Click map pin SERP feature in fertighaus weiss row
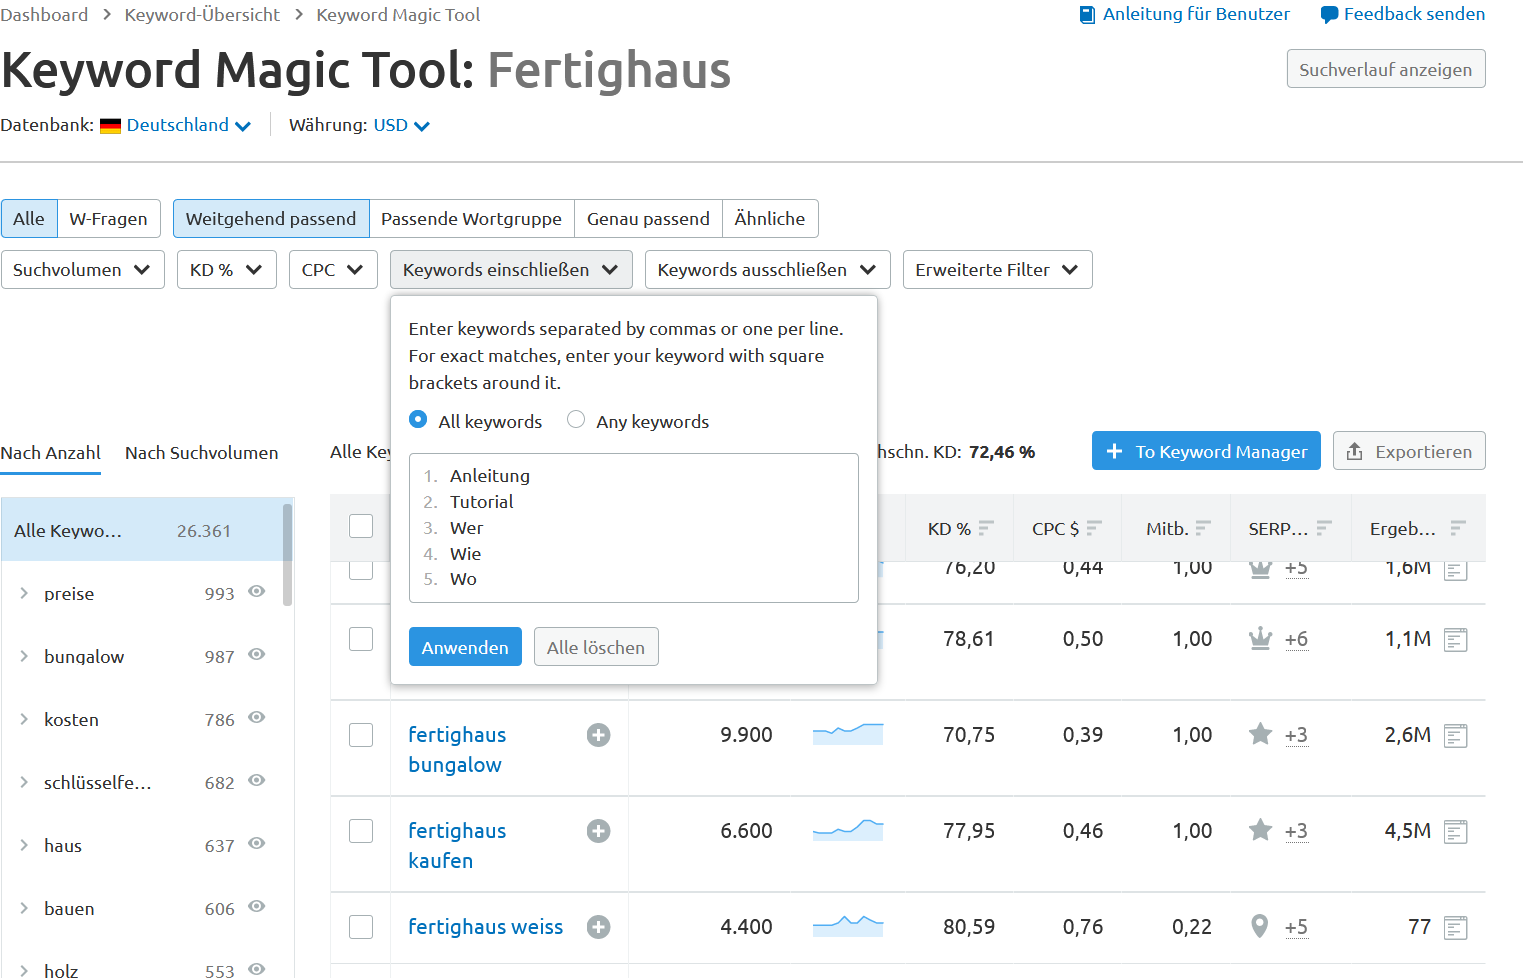1523x978 pixels. point(1260,926)
